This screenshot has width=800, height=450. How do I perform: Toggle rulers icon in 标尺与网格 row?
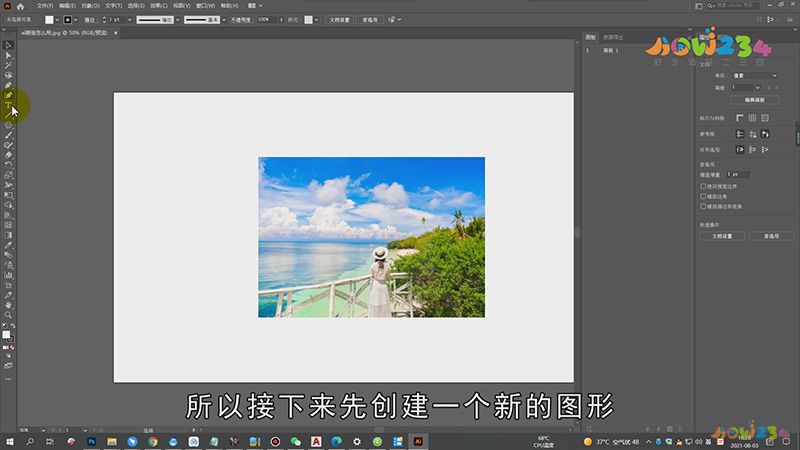pyautogui.click(x=740, y=118)
